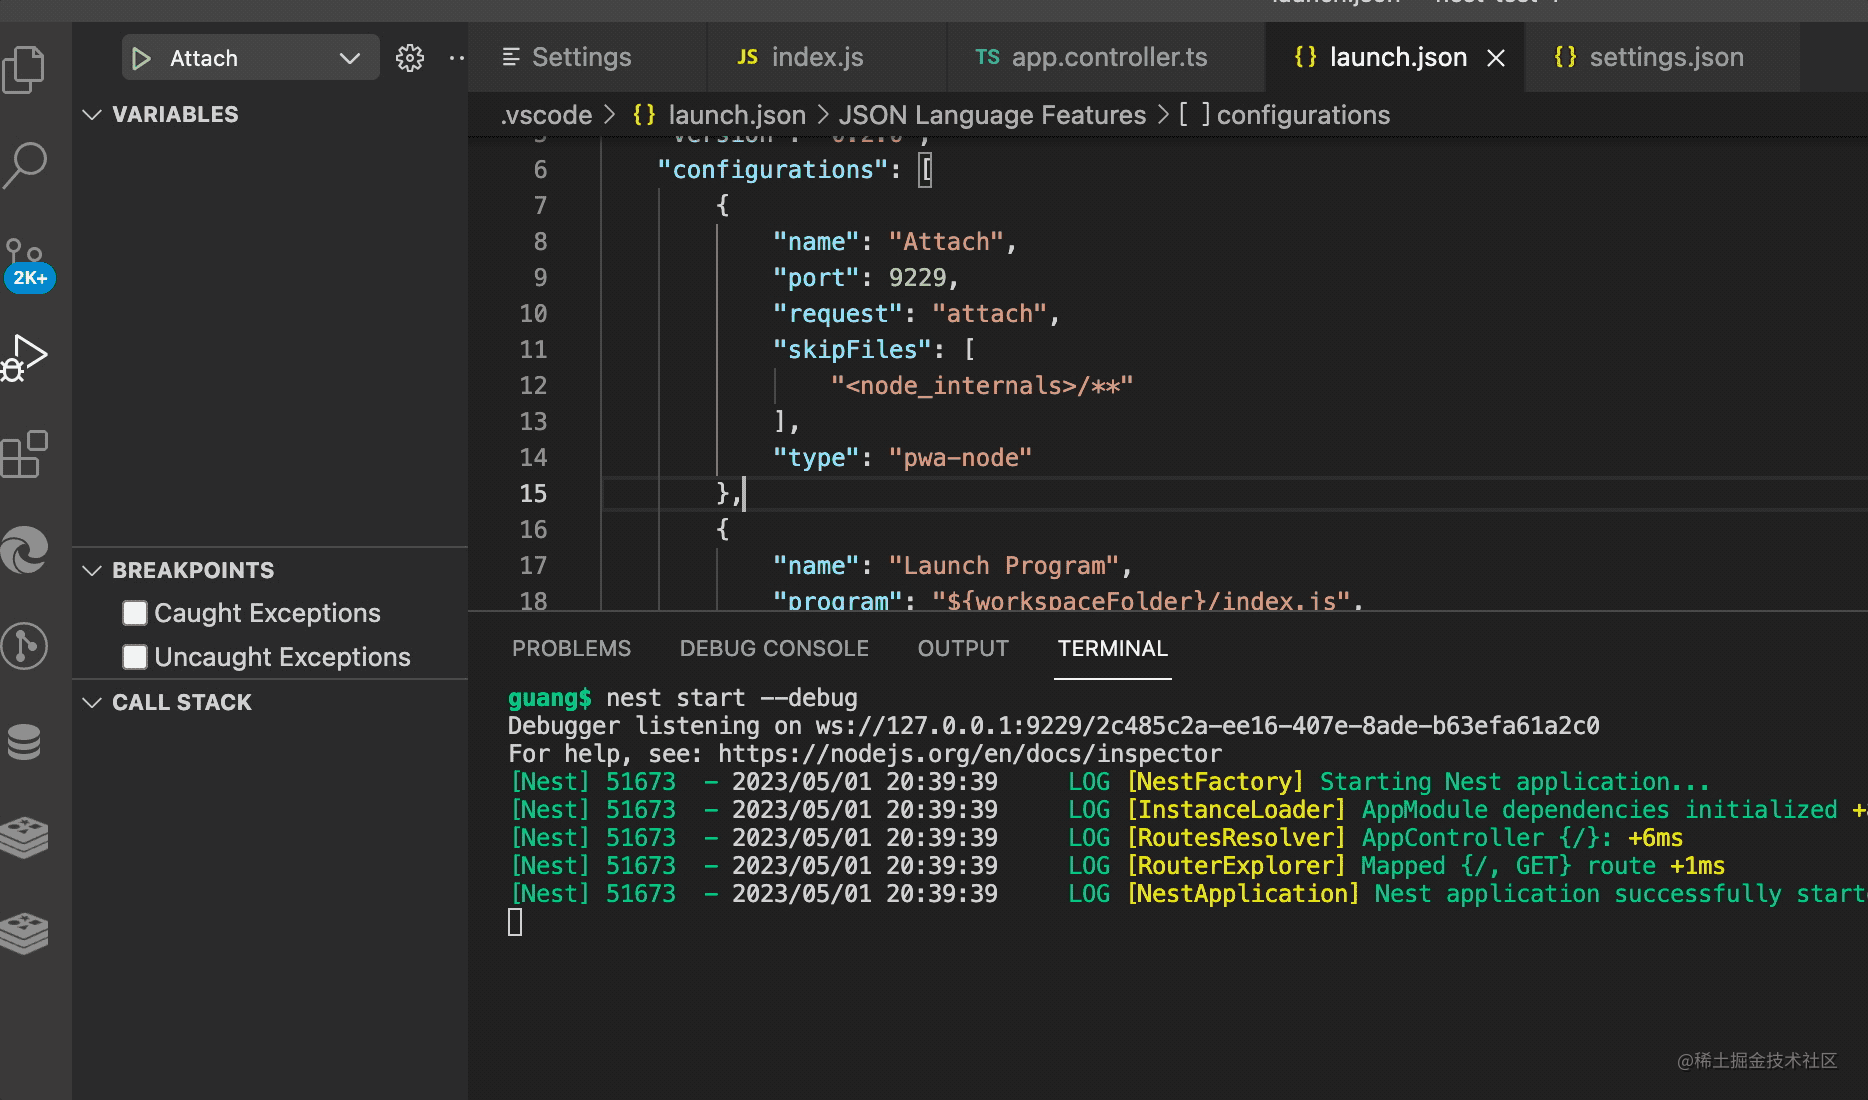Select the Run and Debug icon
Screen dimensions: 1868x1100
tap(26, 357)
